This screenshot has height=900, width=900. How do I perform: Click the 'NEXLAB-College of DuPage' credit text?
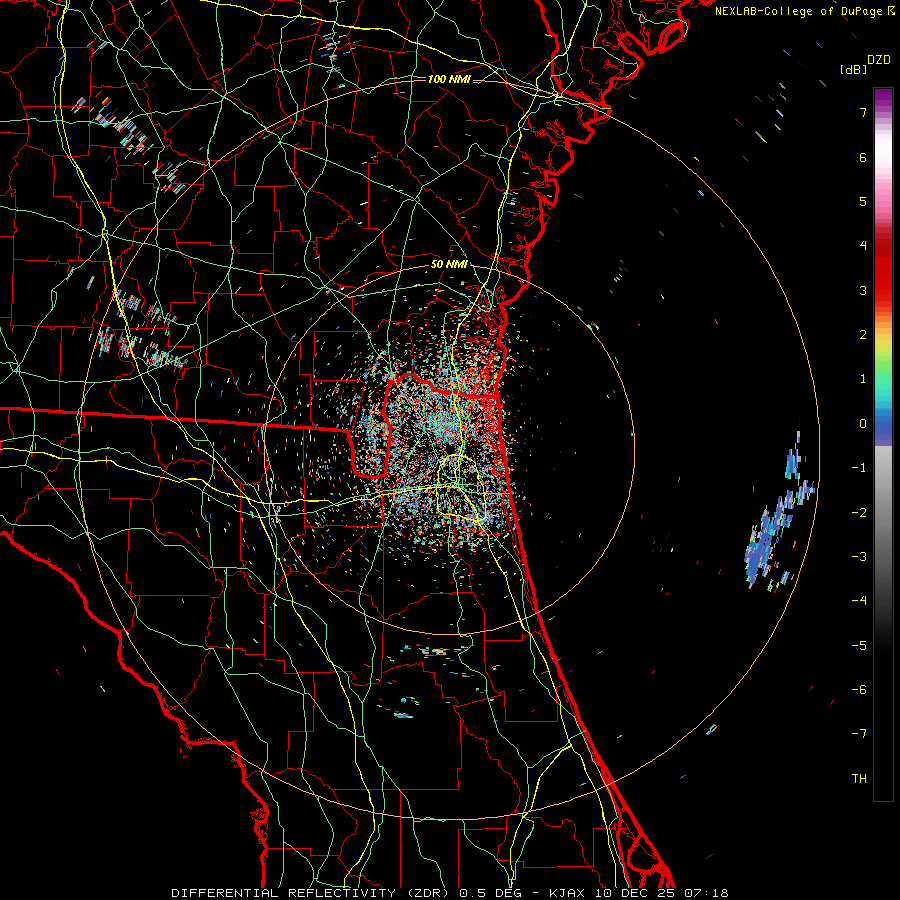(x=798, y=11)
